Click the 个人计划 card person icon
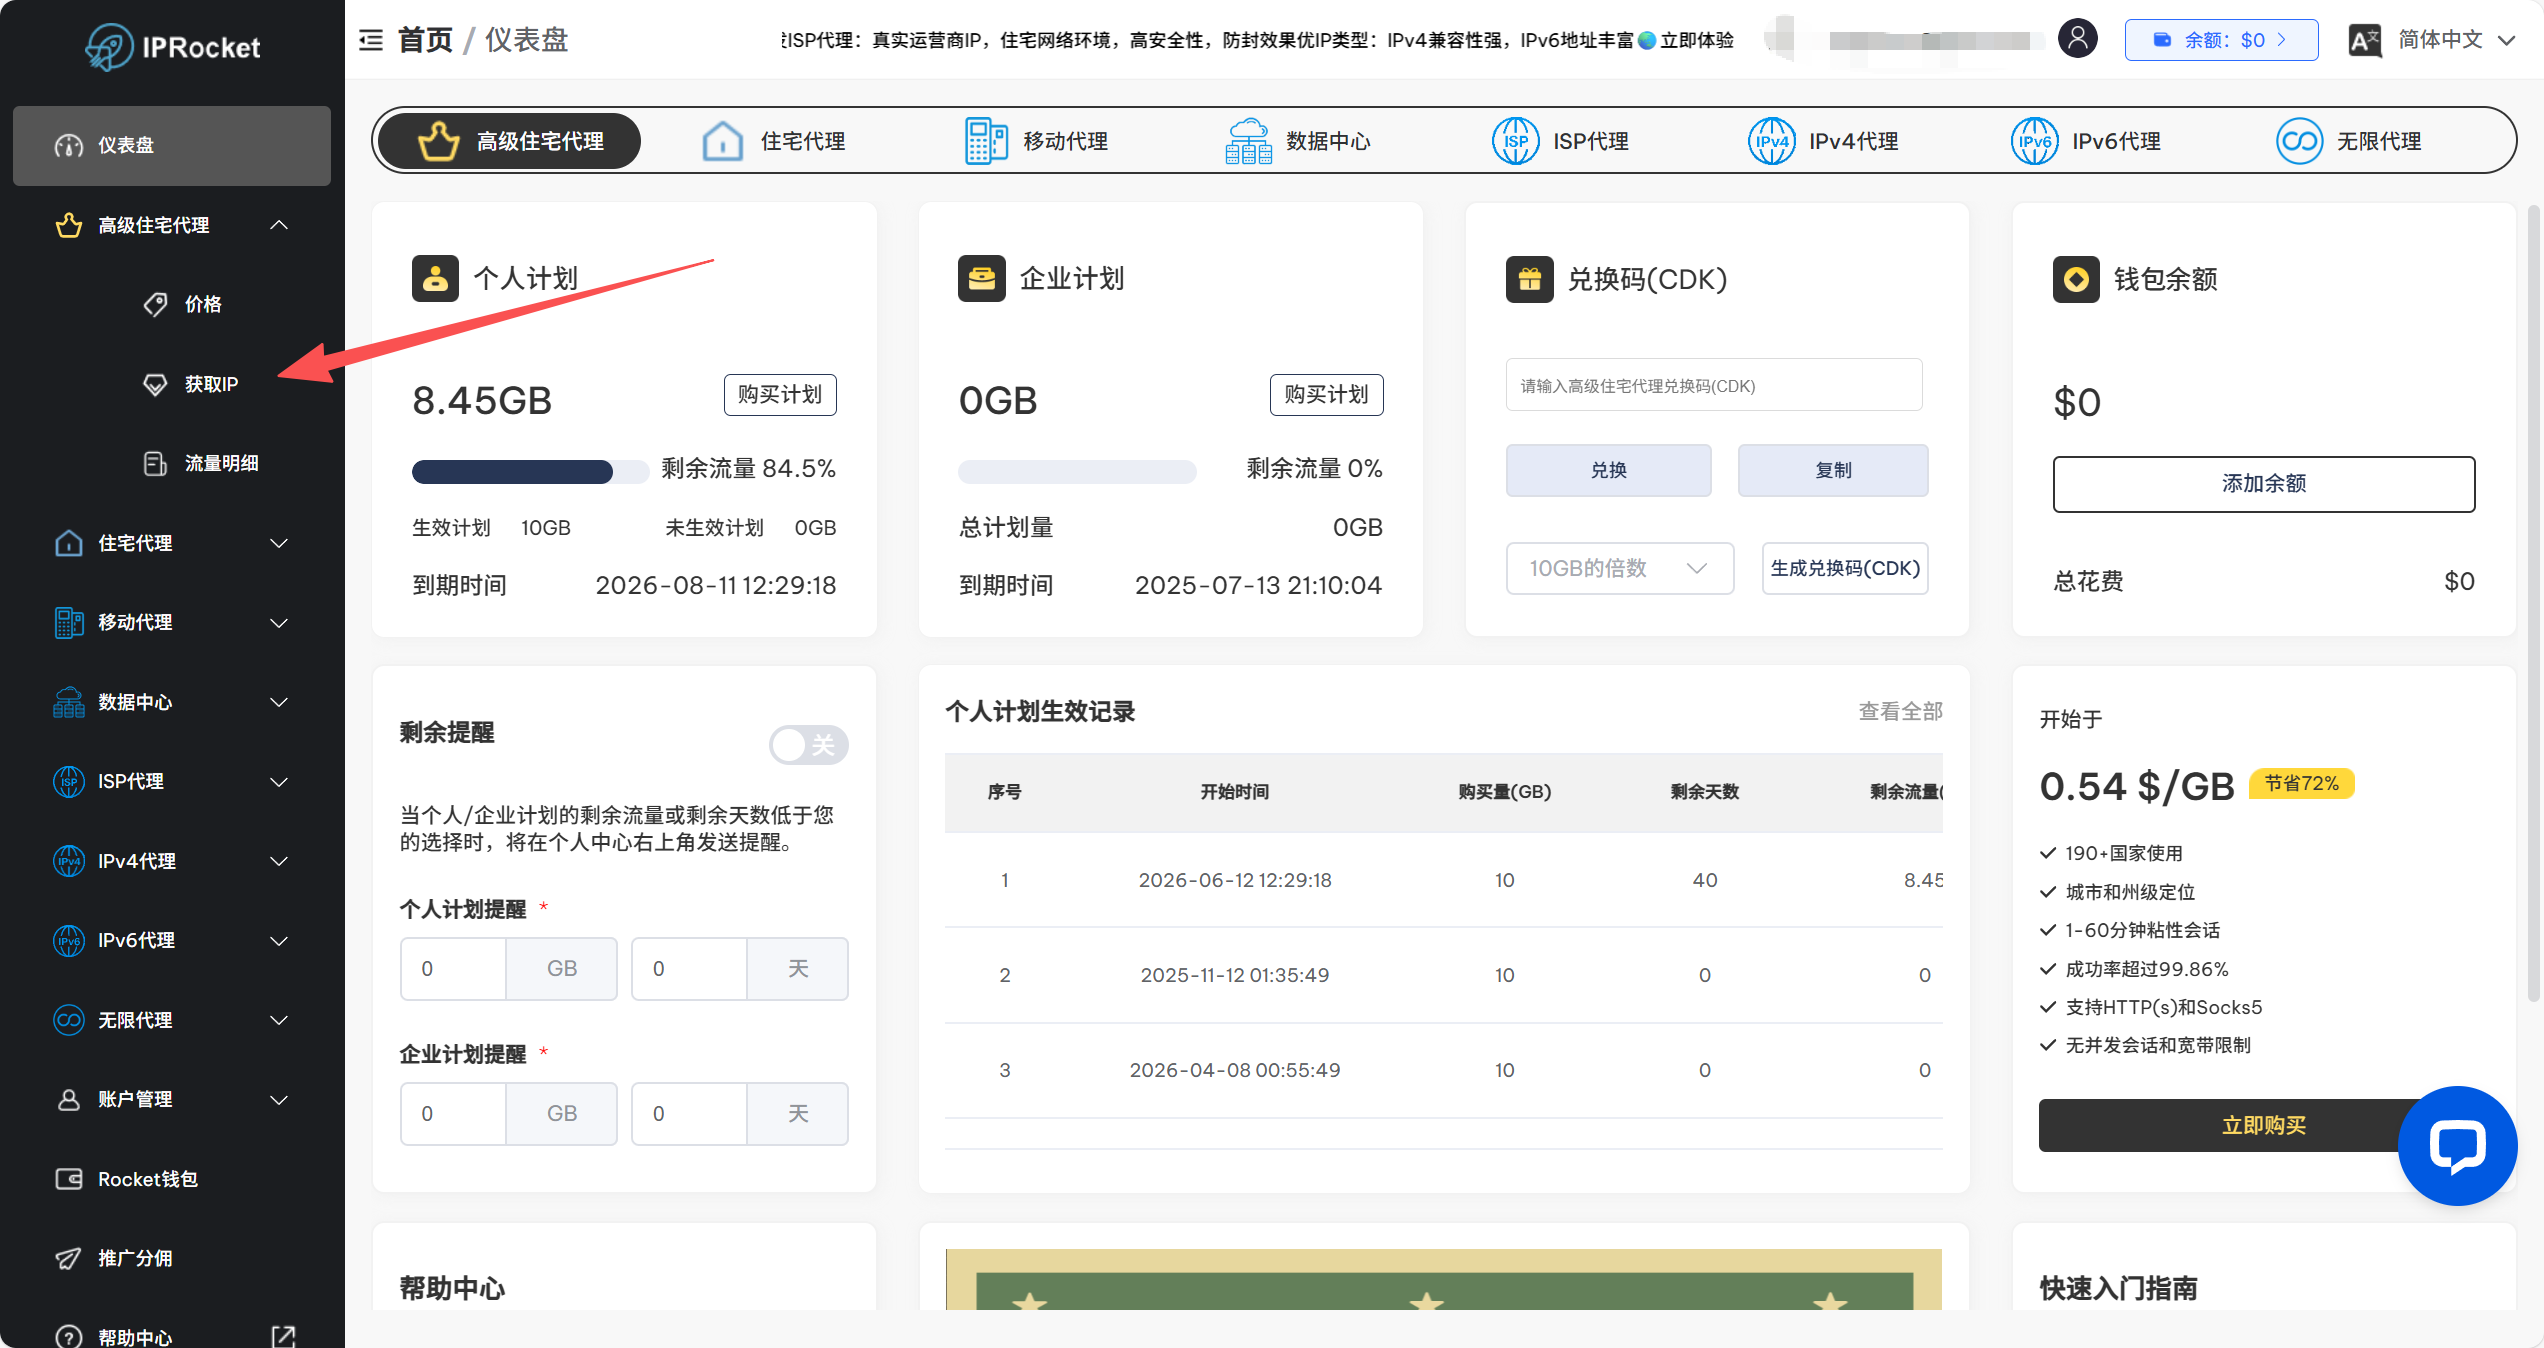The width and height of the screenshot is (2544, 1348). point(435,278)
